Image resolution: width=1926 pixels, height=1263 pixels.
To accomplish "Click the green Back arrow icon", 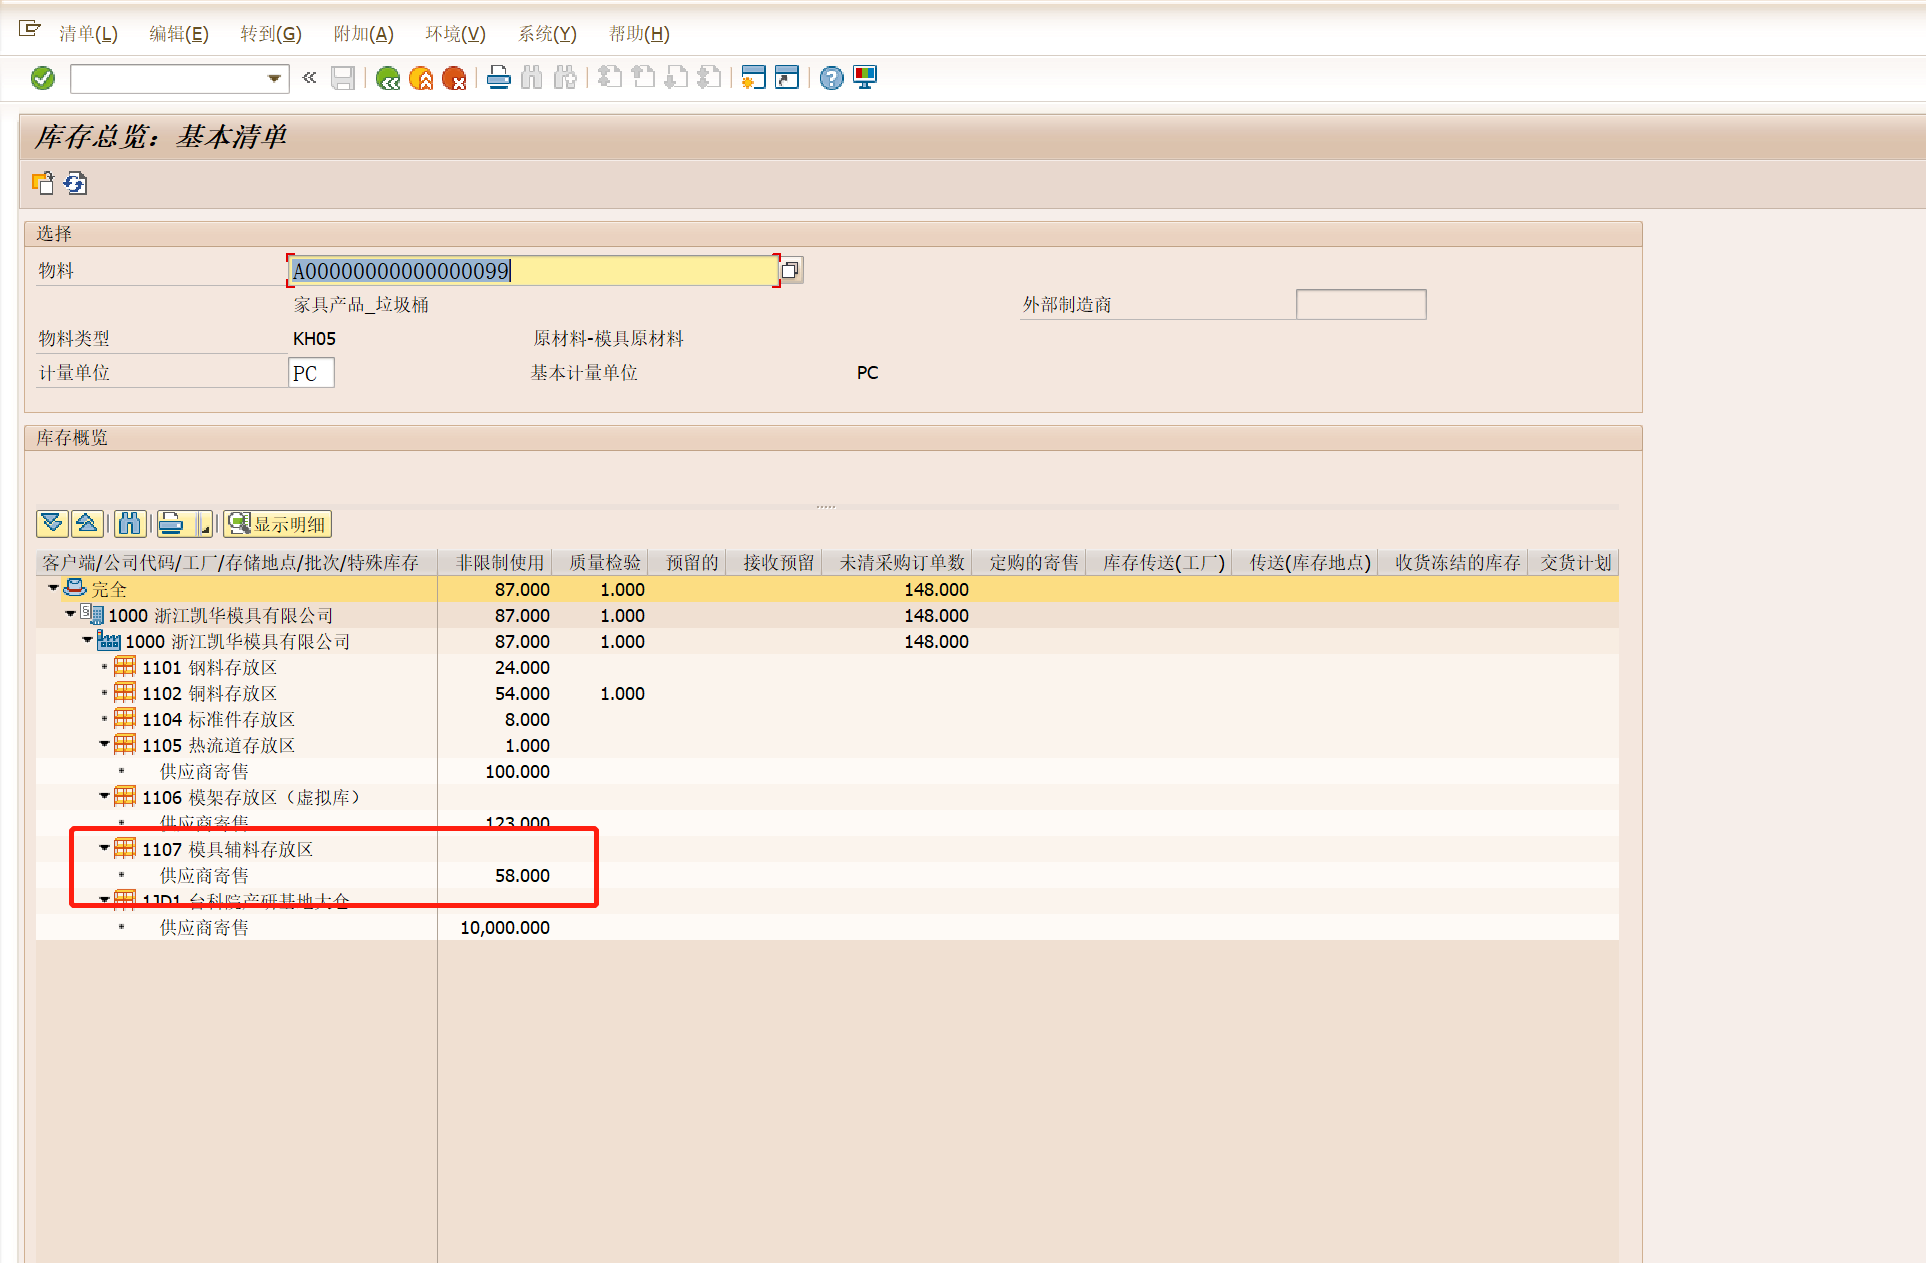I will [388, 78].
